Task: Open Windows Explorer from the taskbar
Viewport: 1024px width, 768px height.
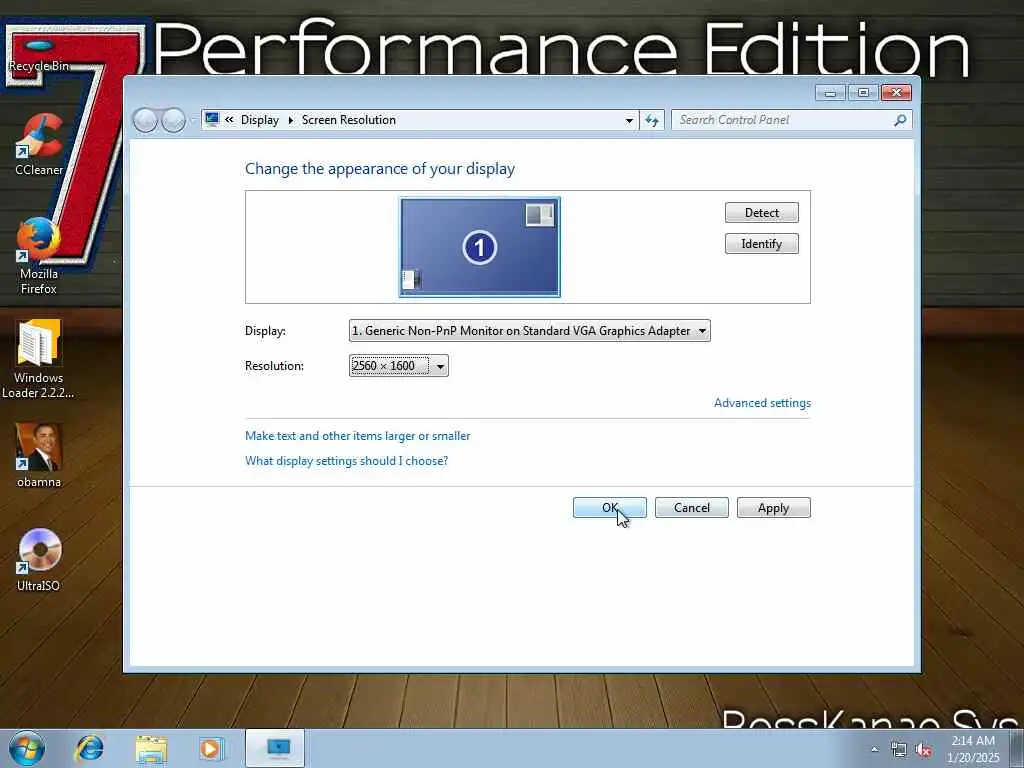Action: click(x=152, y=748)
